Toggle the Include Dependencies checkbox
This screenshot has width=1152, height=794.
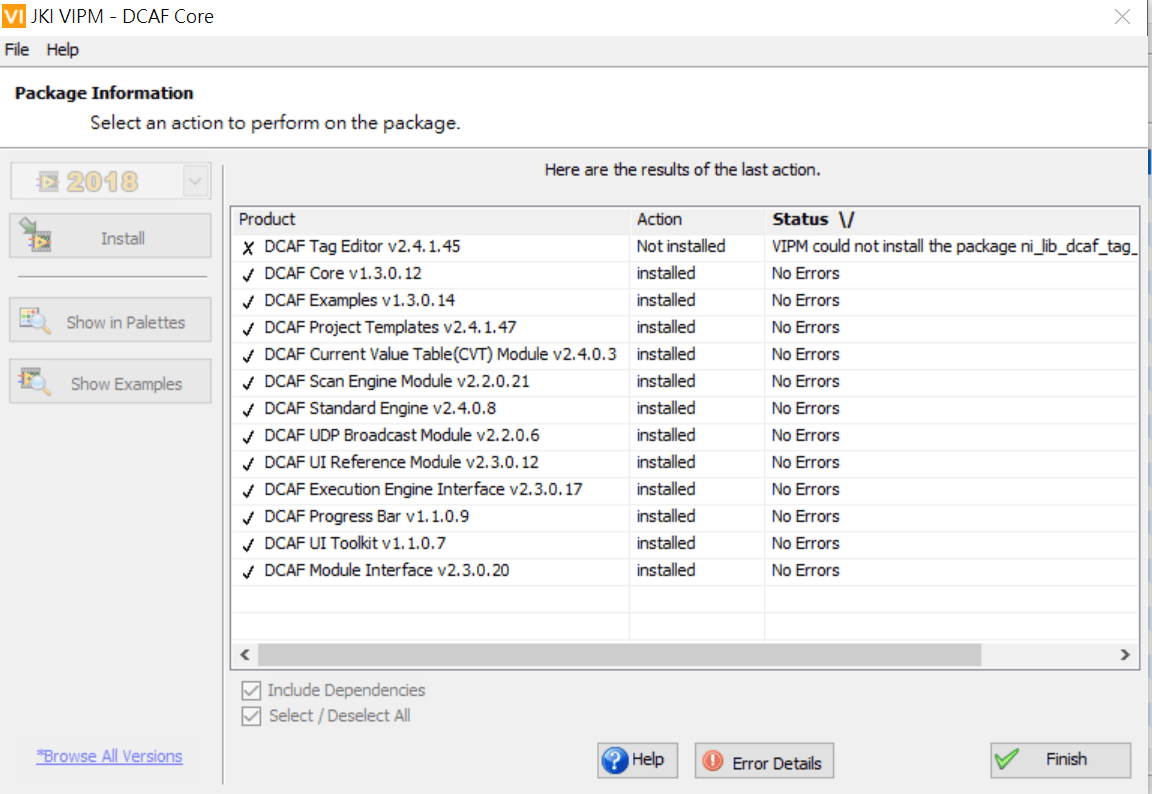click(250, 689)
